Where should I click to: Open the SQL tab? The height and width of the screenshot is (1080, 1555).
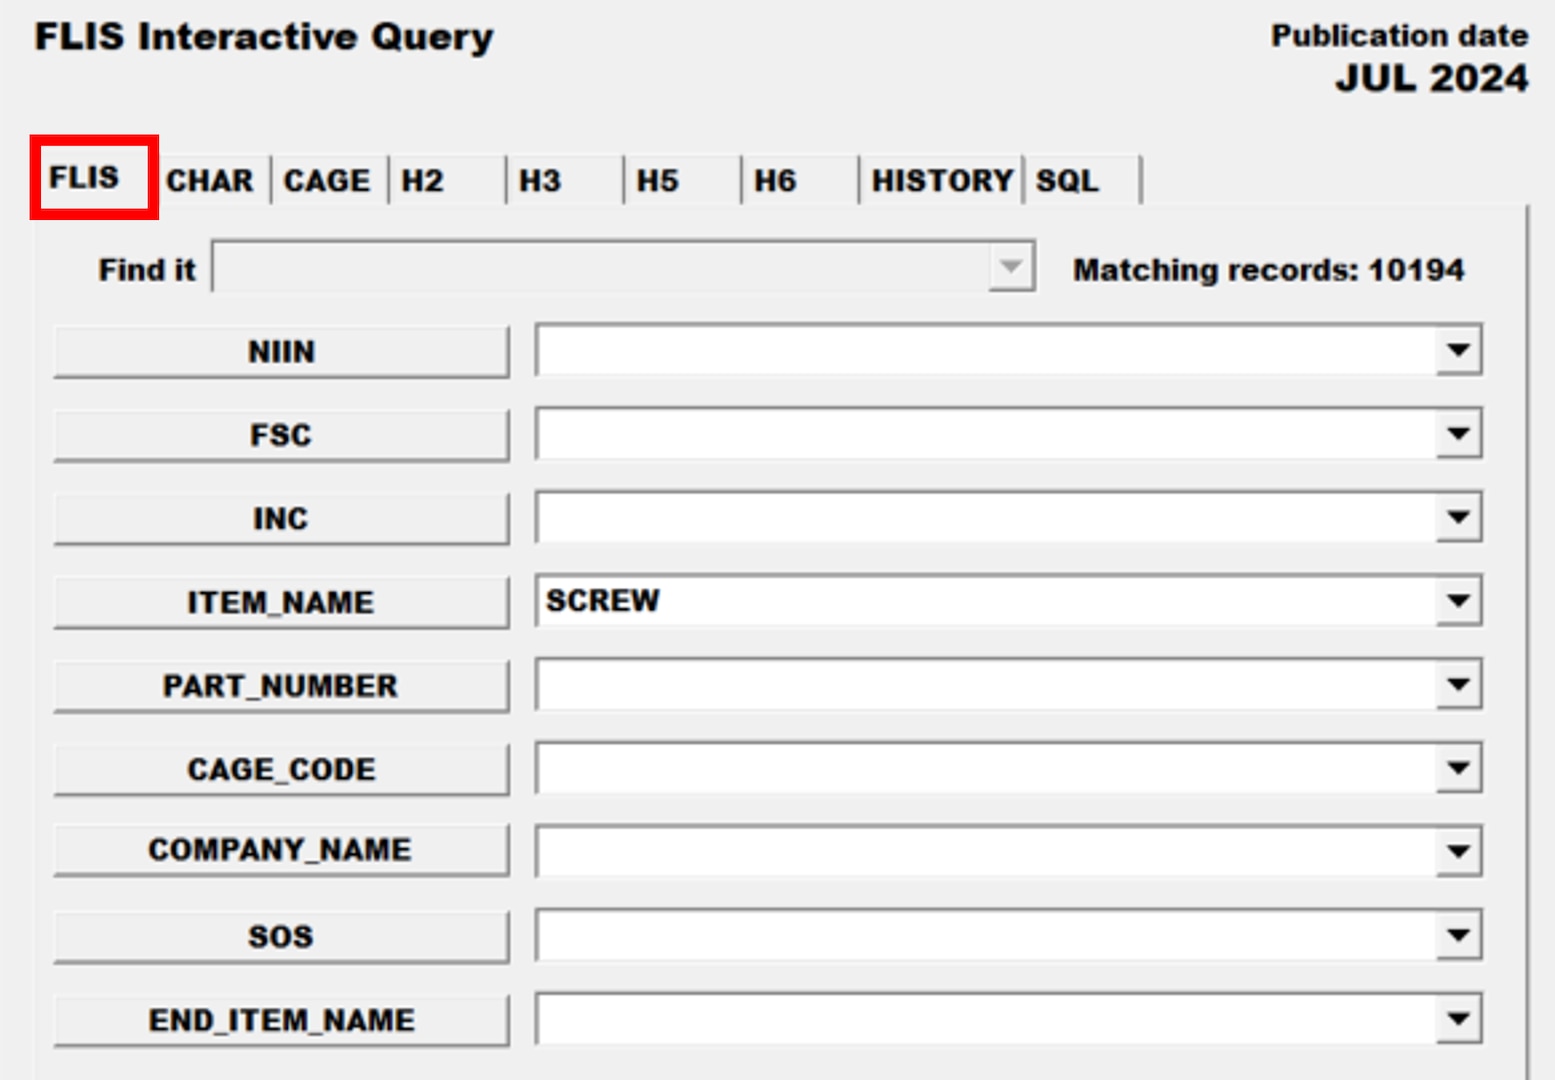tap(1083, 180)
